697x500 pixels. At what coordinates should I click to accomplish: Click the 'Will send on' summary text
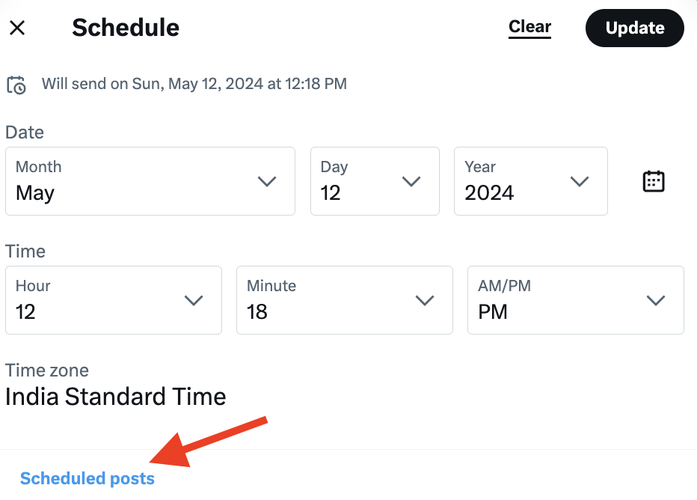click(x=194, y=84)
